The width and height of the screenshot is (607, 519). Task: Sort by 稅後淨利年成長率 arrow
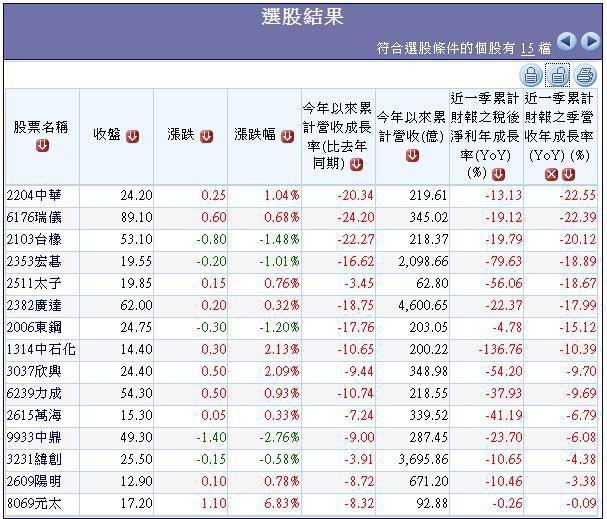click(498, 175)
